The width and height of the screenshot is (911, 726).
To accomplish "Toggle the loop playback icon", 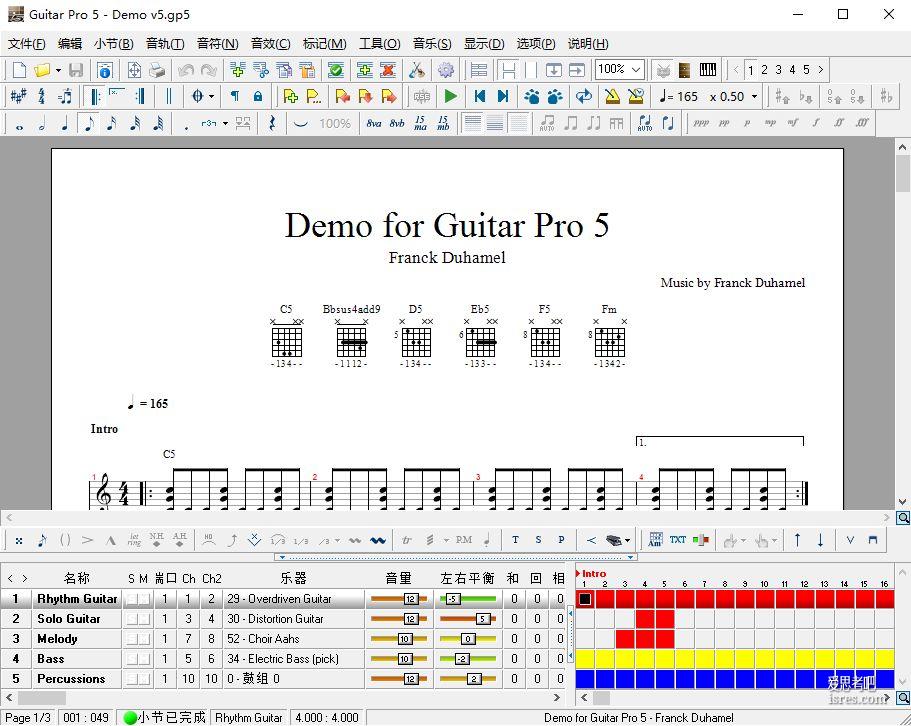I will pyautogui.click(x=584, y=96).
